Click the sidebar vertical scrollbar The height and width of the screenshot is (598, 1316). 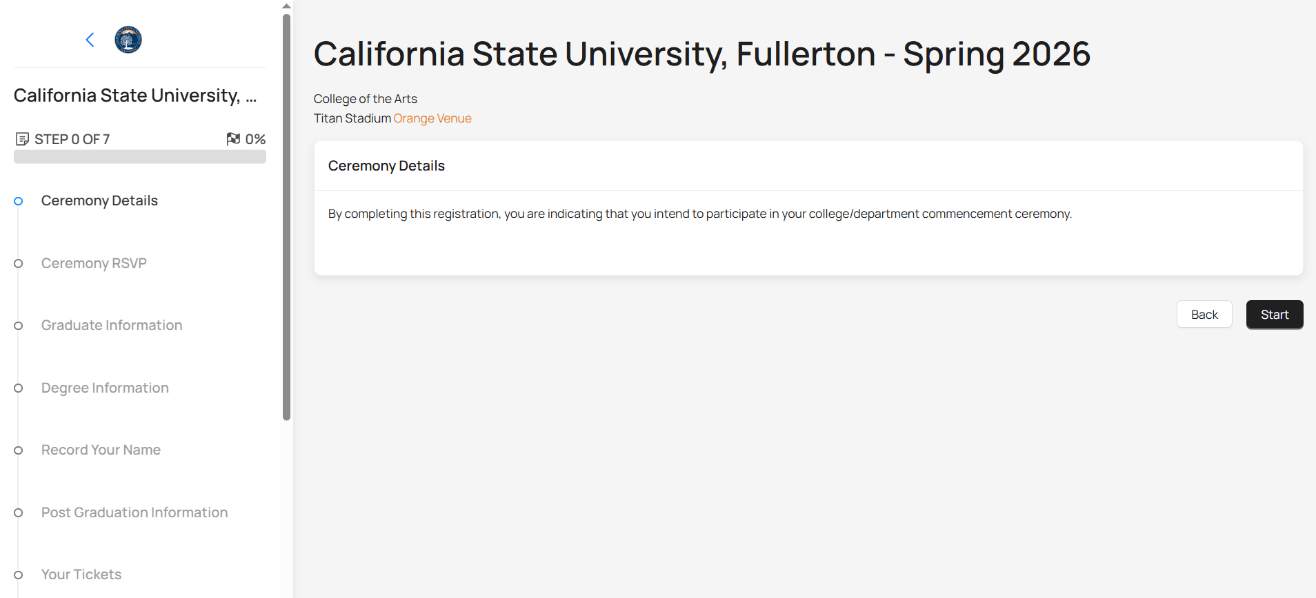pyautogui.click(x=287, y=215)
